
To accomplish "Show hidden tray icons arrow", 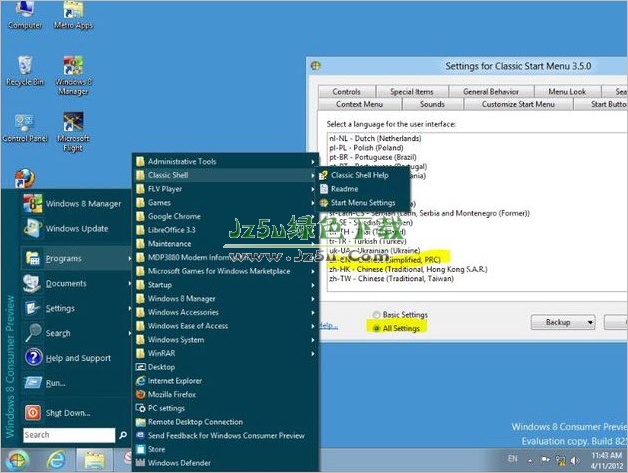I will [530, 461].
